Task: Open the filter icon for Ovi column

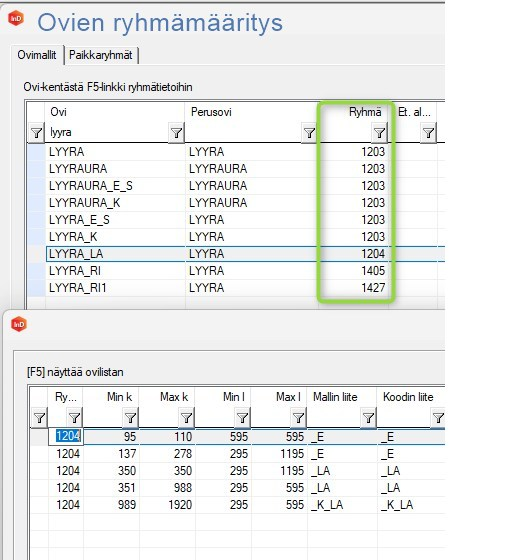Action: [176, 133]
